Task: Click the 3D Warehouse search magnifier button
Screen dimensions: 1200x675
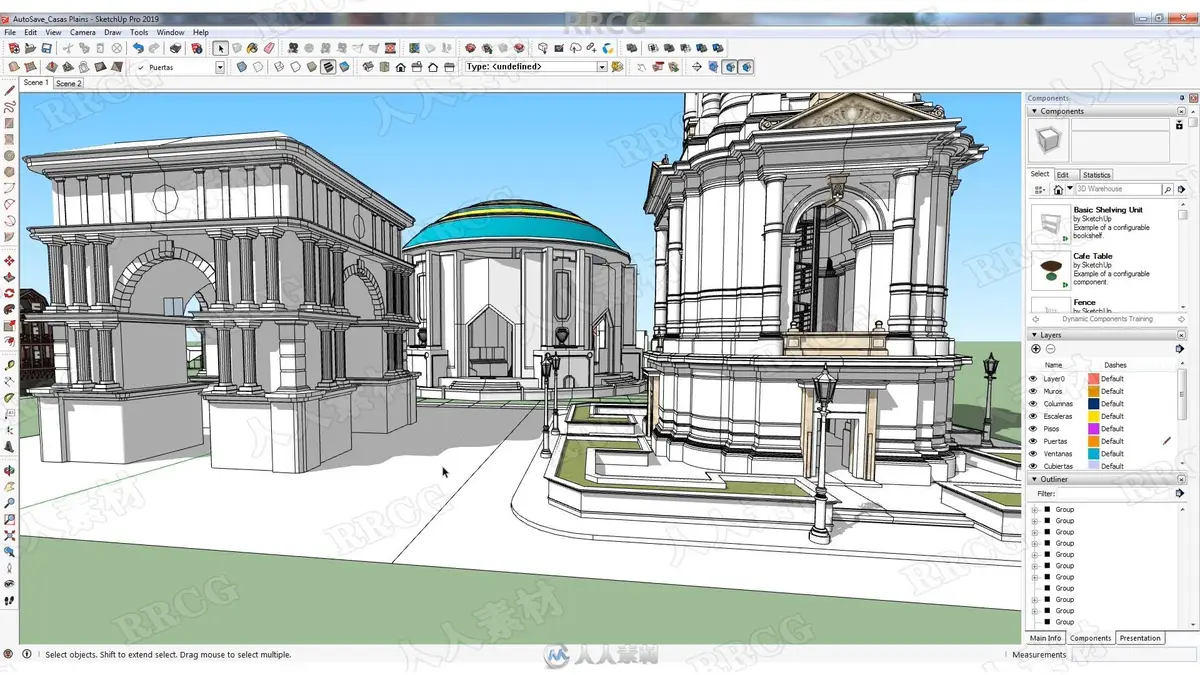Action: coord(1167,189)
